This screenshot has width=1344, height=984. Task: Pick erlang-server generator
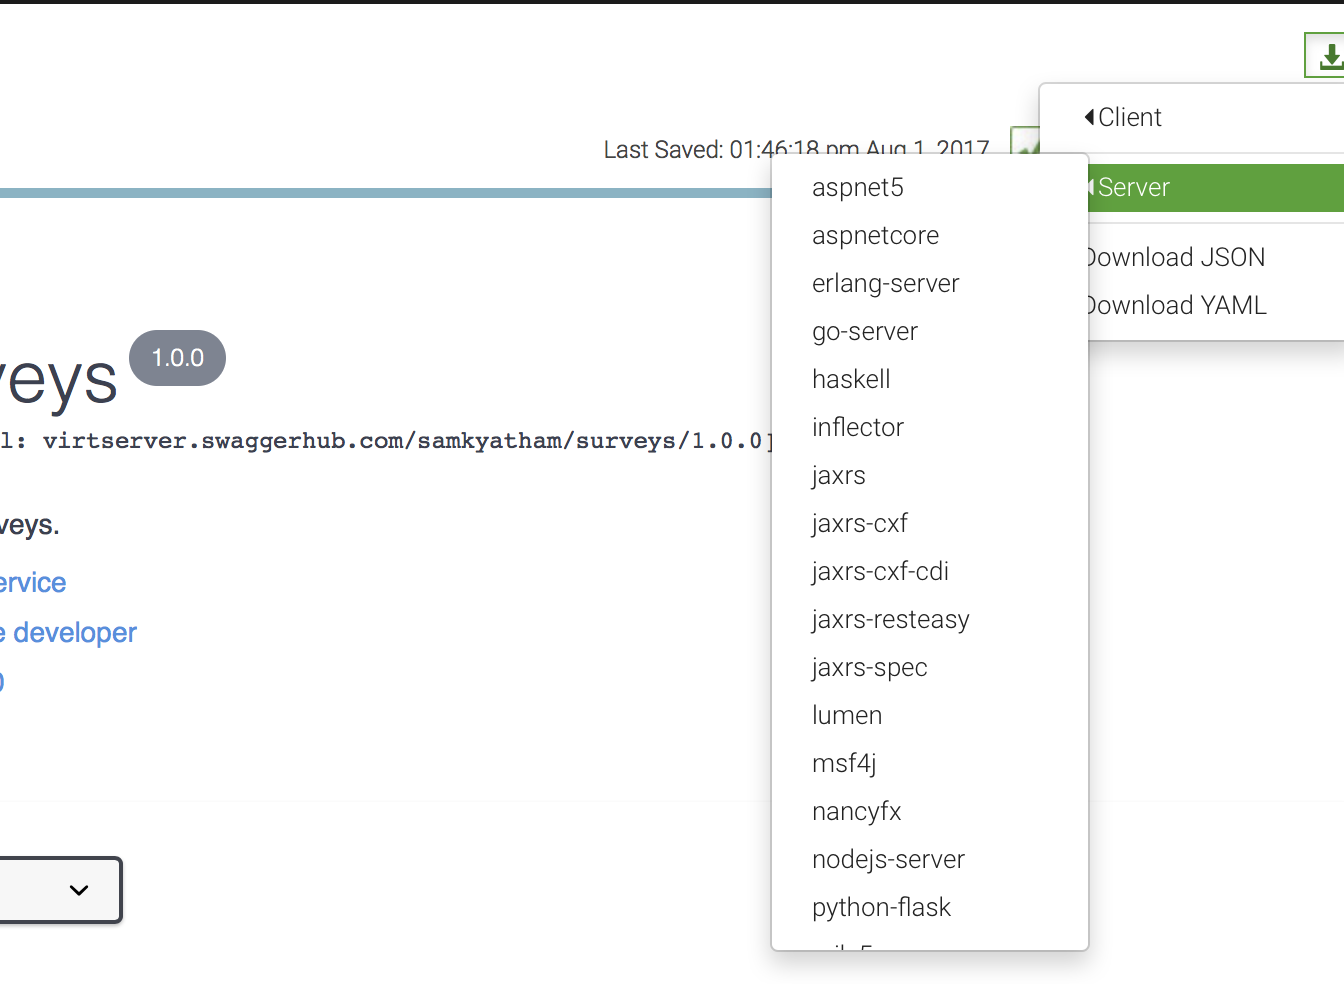885,284
